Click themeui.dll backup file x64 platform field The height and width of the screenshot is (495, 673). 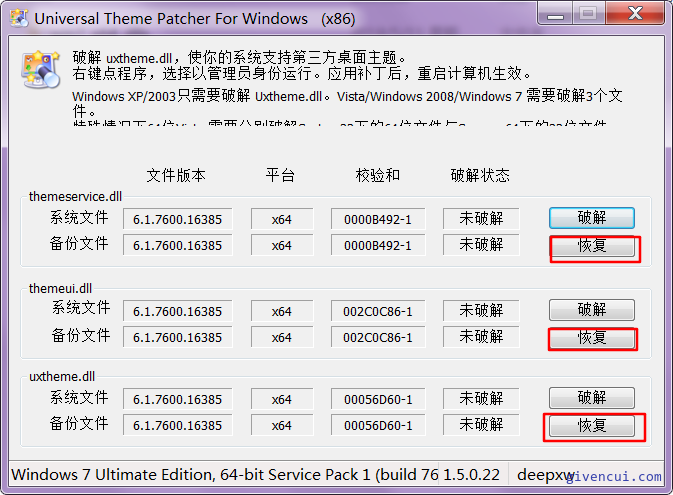click(282, 337)
